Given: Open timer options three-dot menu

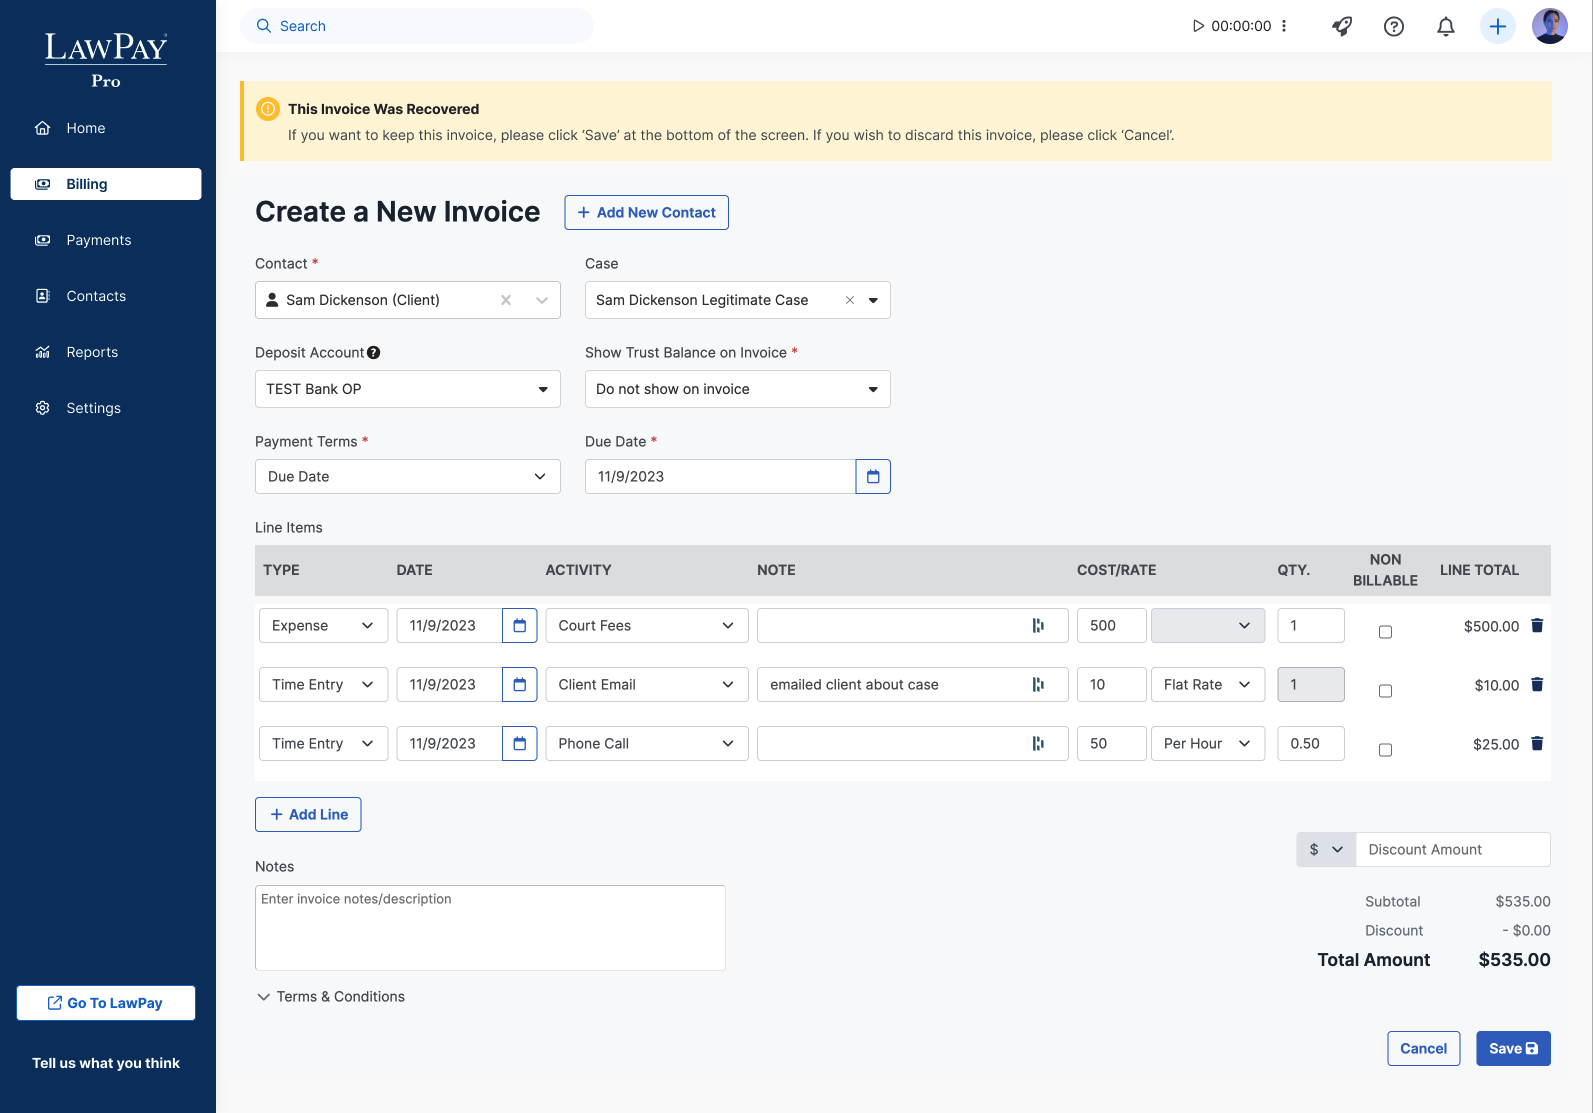Looking at the screenshot, I should pos(1284,26).
